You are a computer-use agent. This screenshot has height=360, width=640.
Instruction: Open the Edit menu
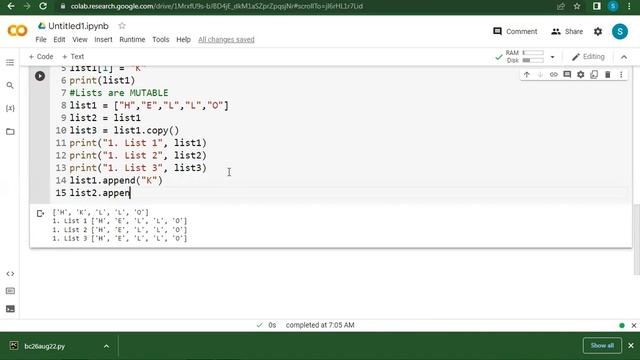59,40
